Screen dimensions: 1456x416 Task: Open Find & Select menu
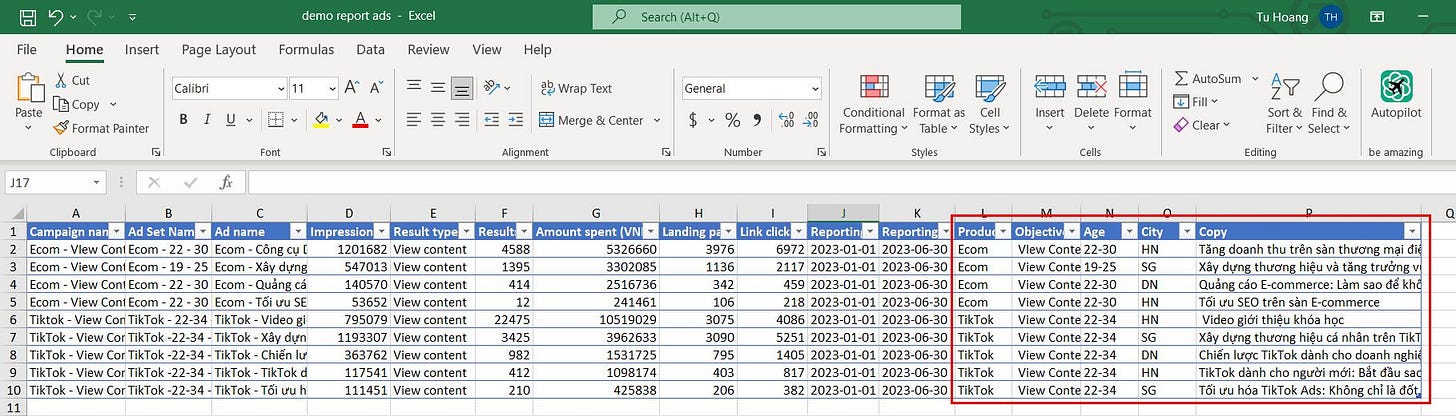point(1329,104)
